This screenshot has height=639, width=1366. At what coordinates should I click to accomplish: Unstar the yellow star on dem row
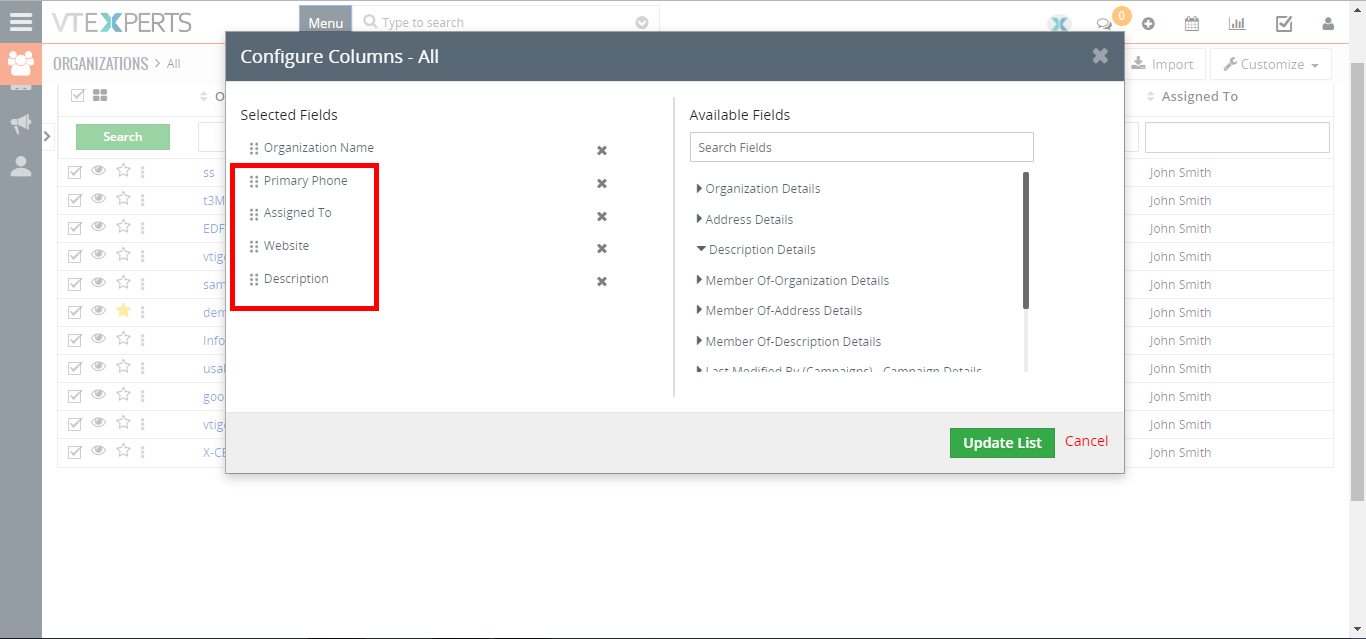point(123,311)
